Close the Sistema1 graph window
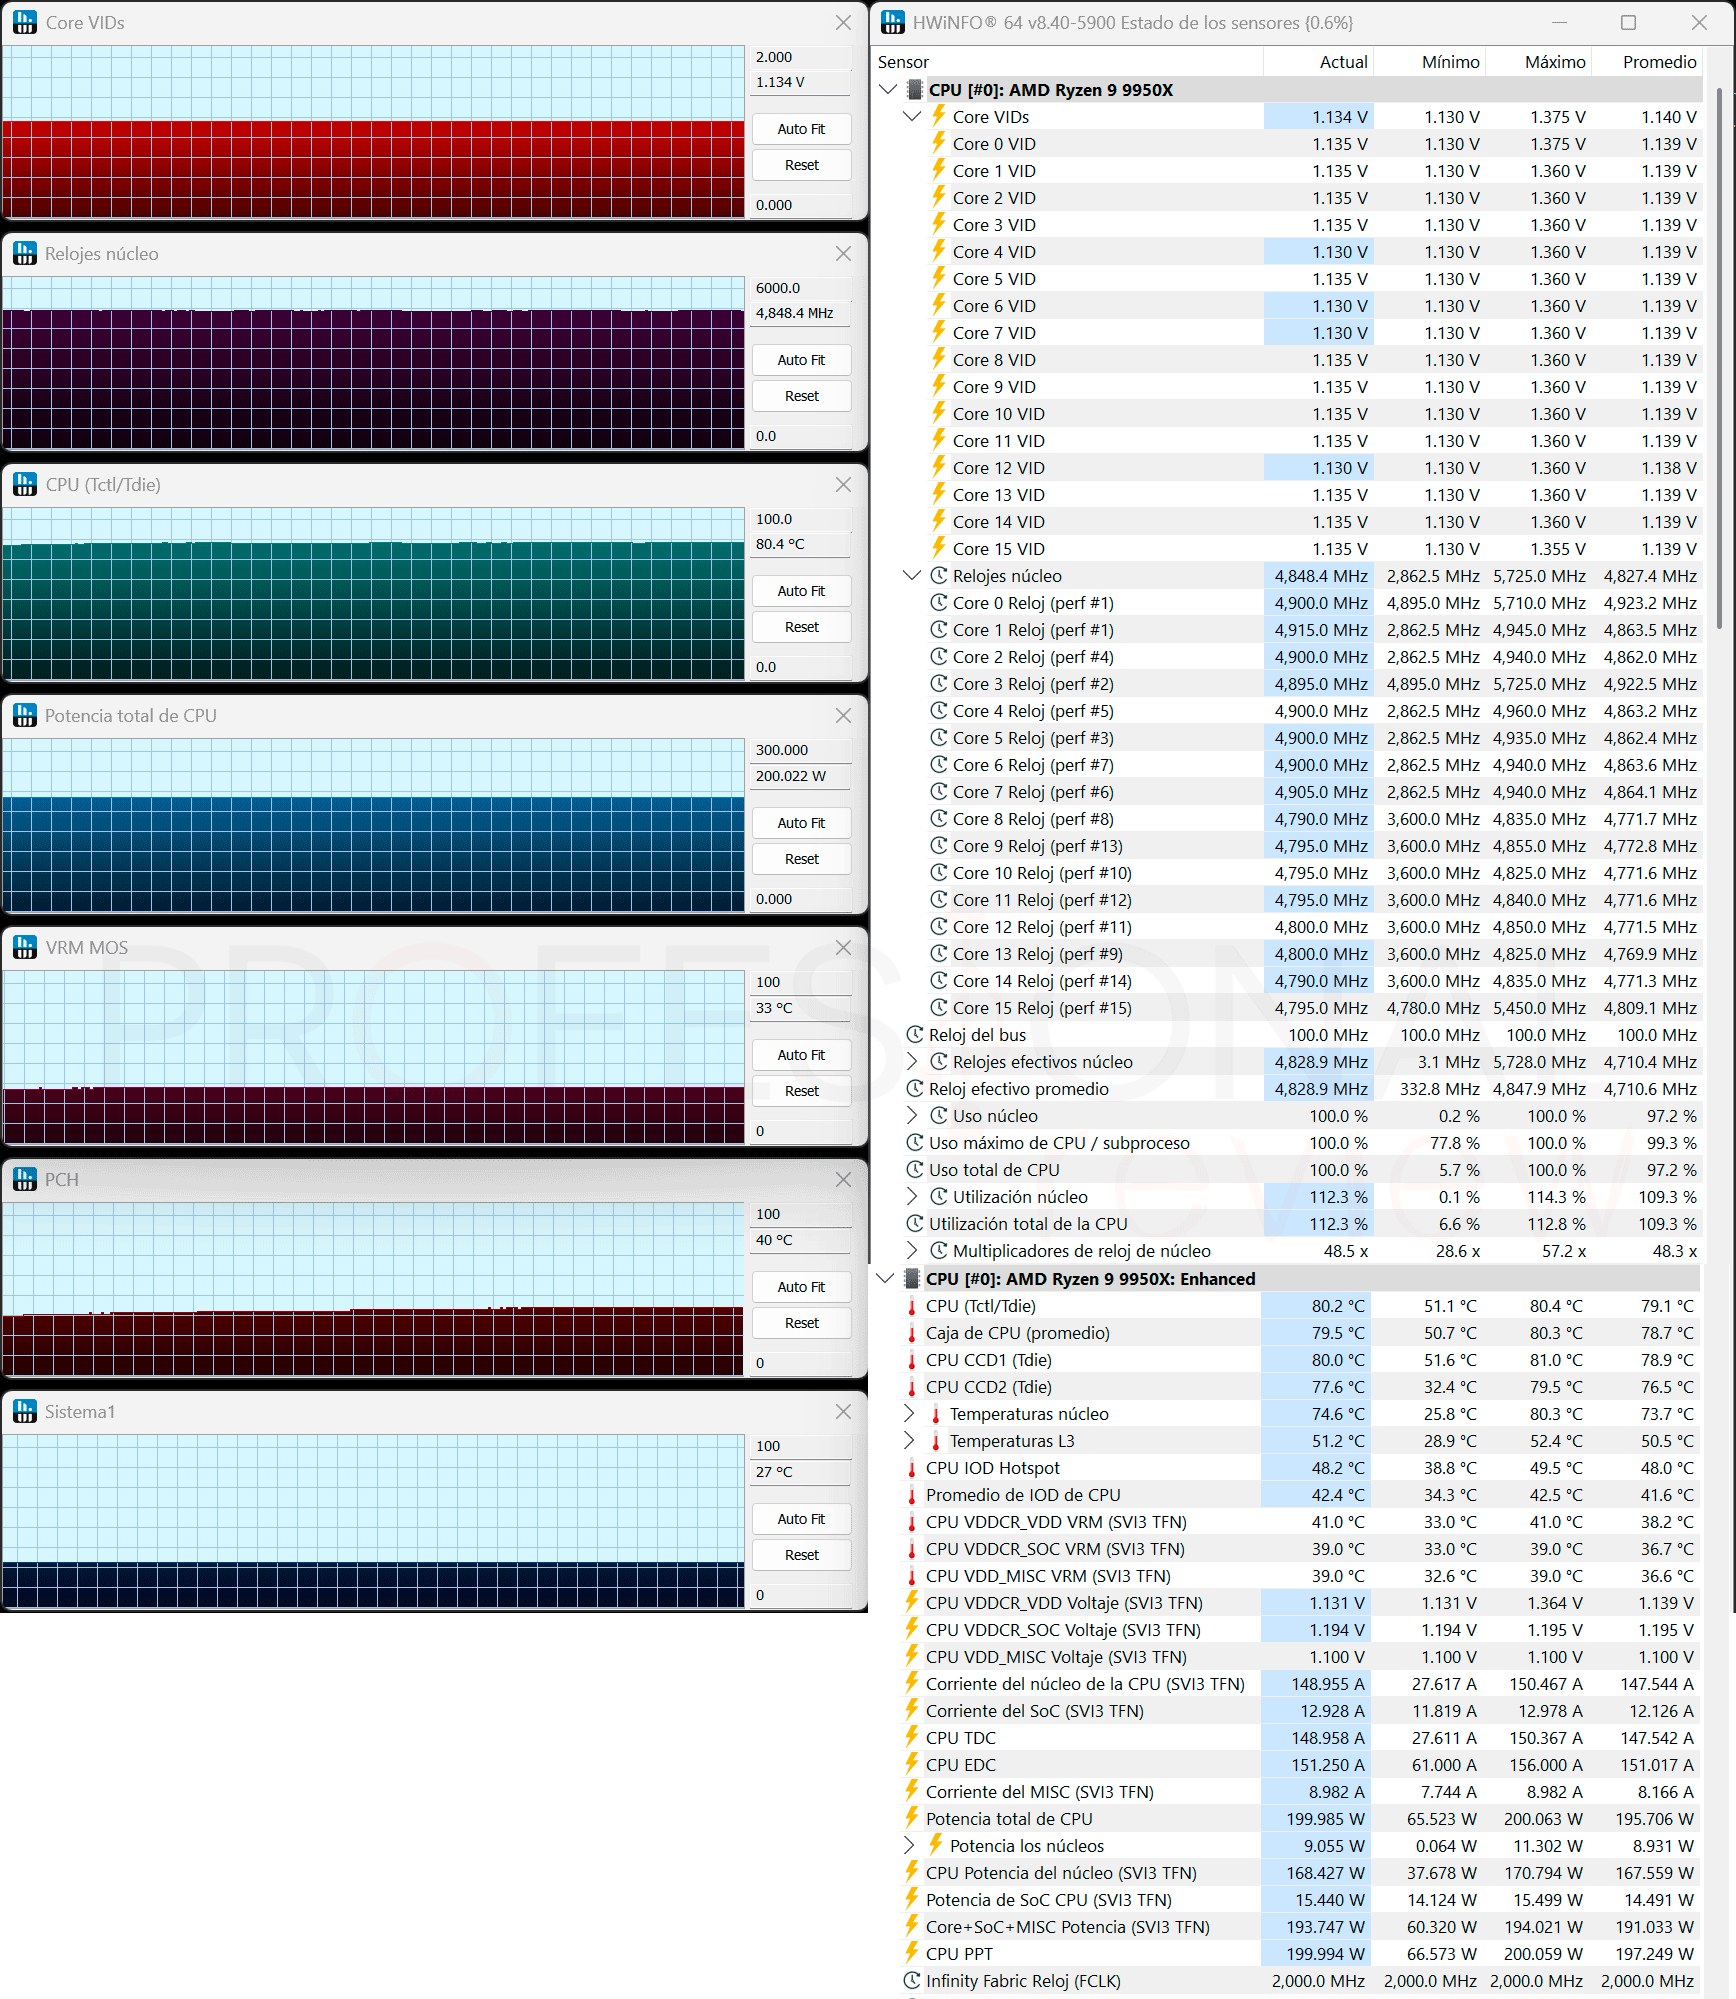This screenshot has width=1736, height=1999. tap(843, 1411)
